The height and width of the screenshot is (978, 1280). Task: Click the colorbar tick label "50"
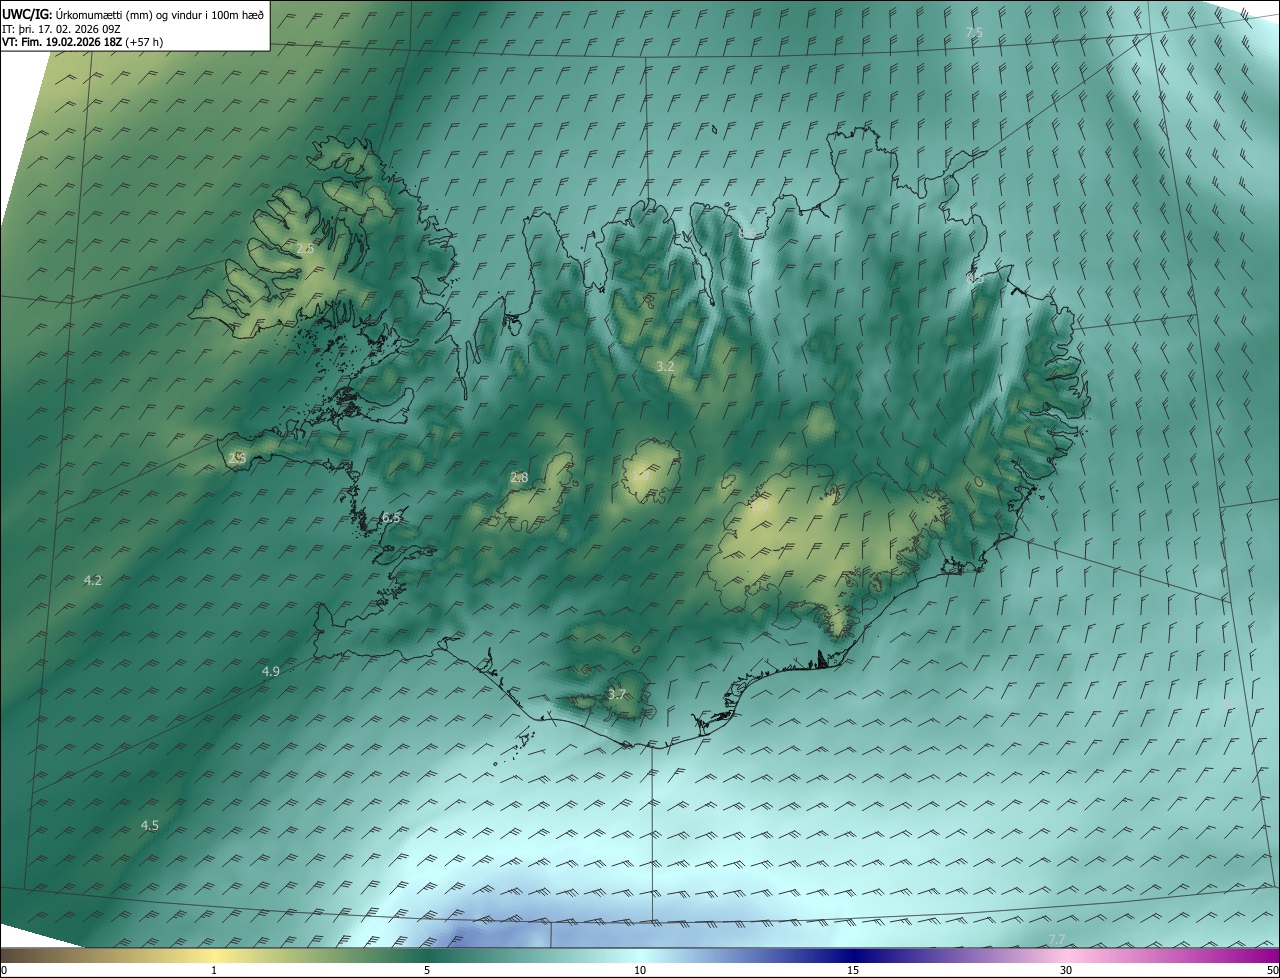point(1273,970)
